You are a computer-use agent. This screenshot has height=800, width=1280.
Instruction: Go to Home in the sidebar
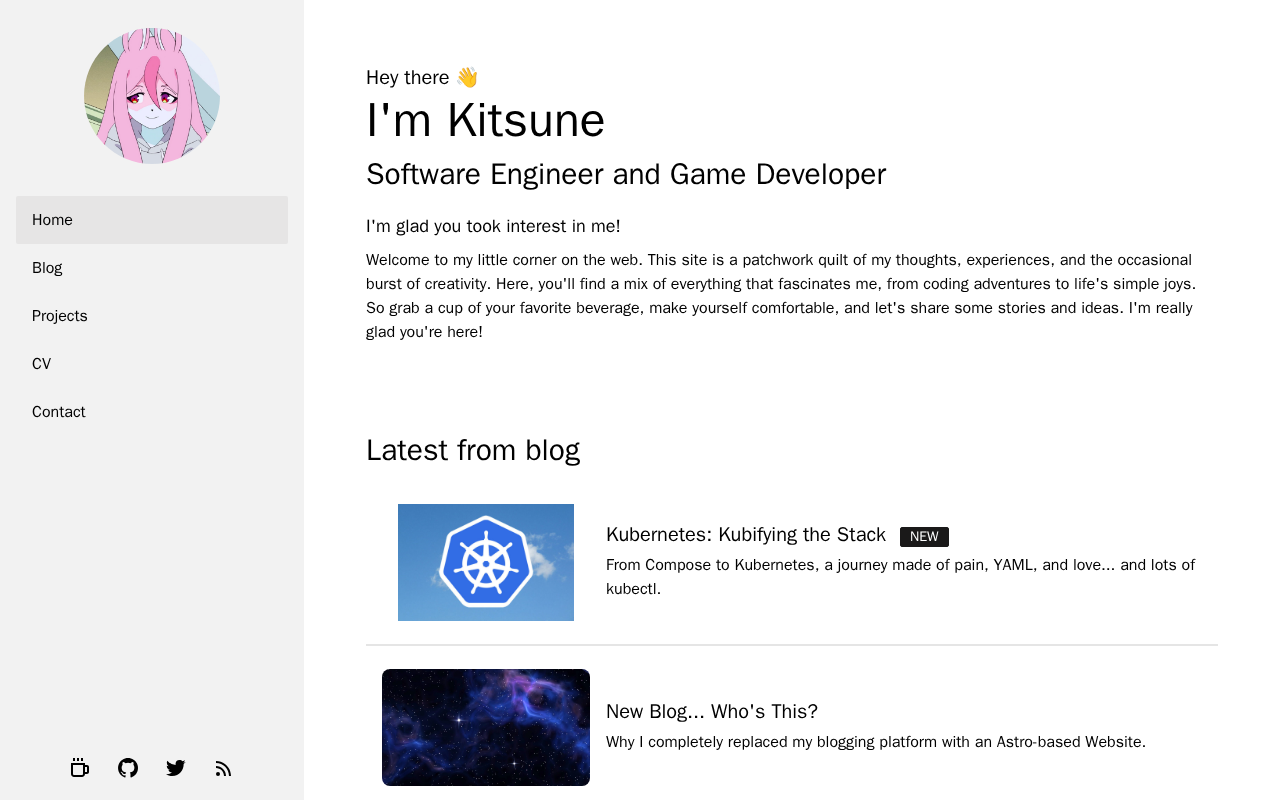click(152, 220)
